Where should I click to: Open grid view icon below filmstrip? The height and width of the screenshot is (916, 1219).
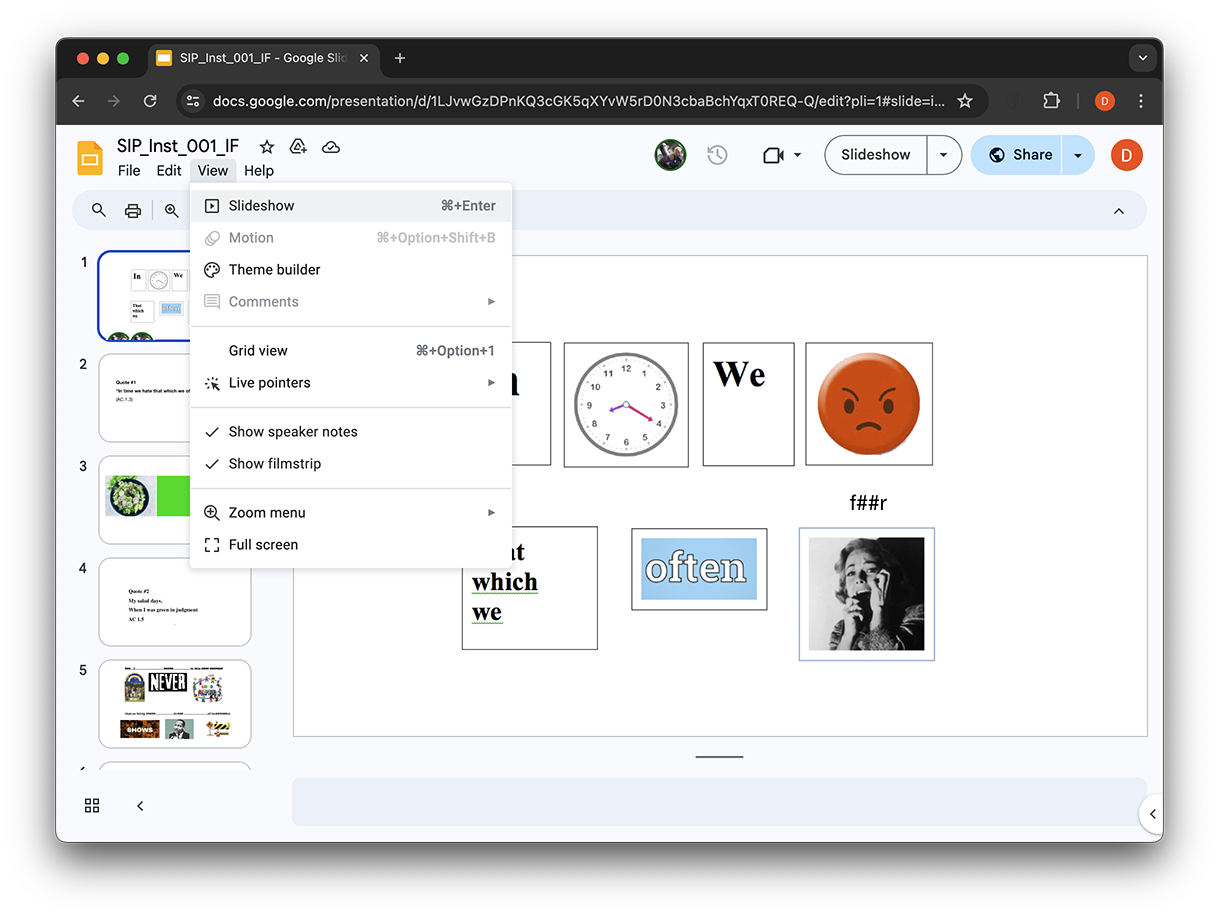[x=92, y=805]
